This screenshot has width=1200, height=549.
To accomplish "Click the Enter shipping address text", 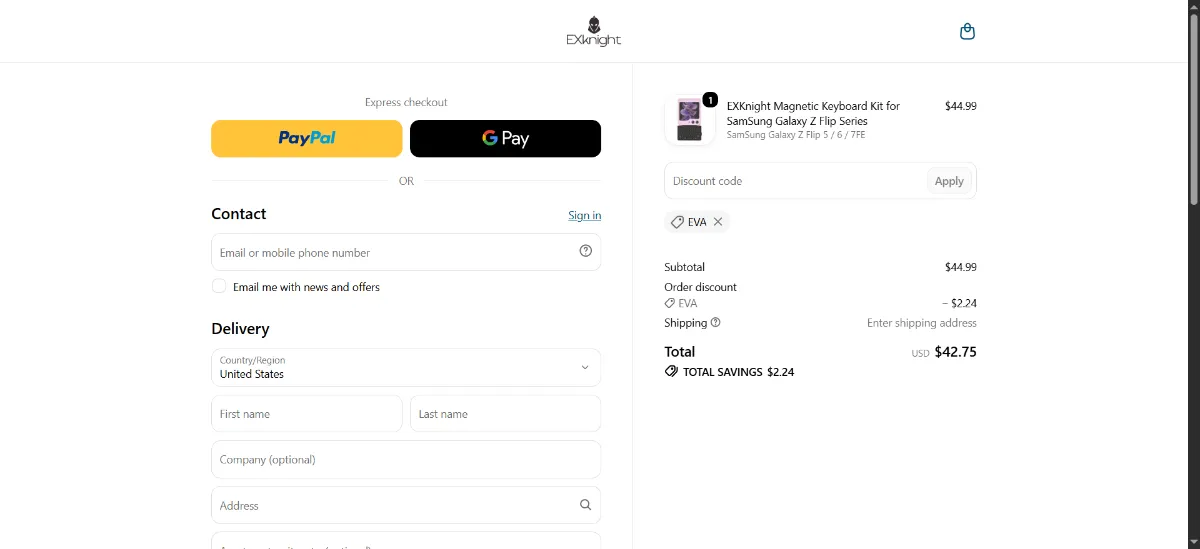I will pyautogui.click(x=922, y=323).
